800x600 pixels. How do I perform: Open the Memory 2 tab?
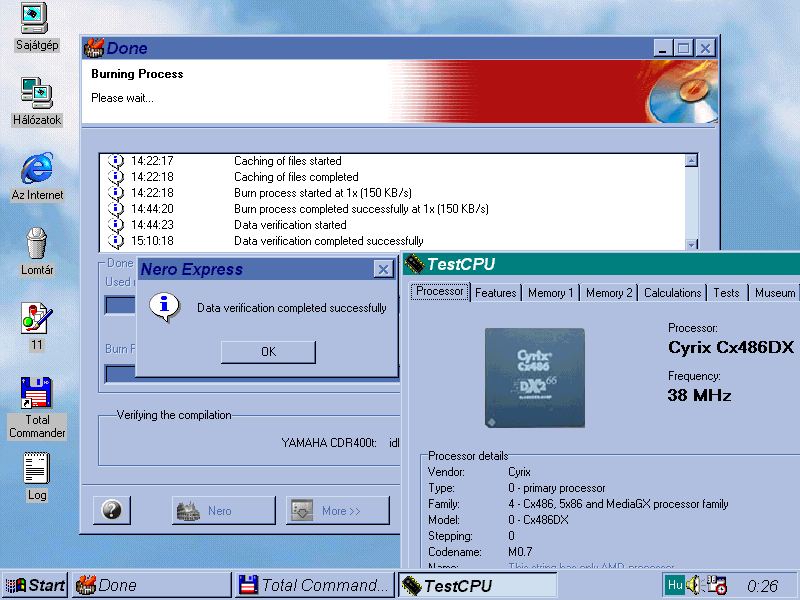point(609,293)
